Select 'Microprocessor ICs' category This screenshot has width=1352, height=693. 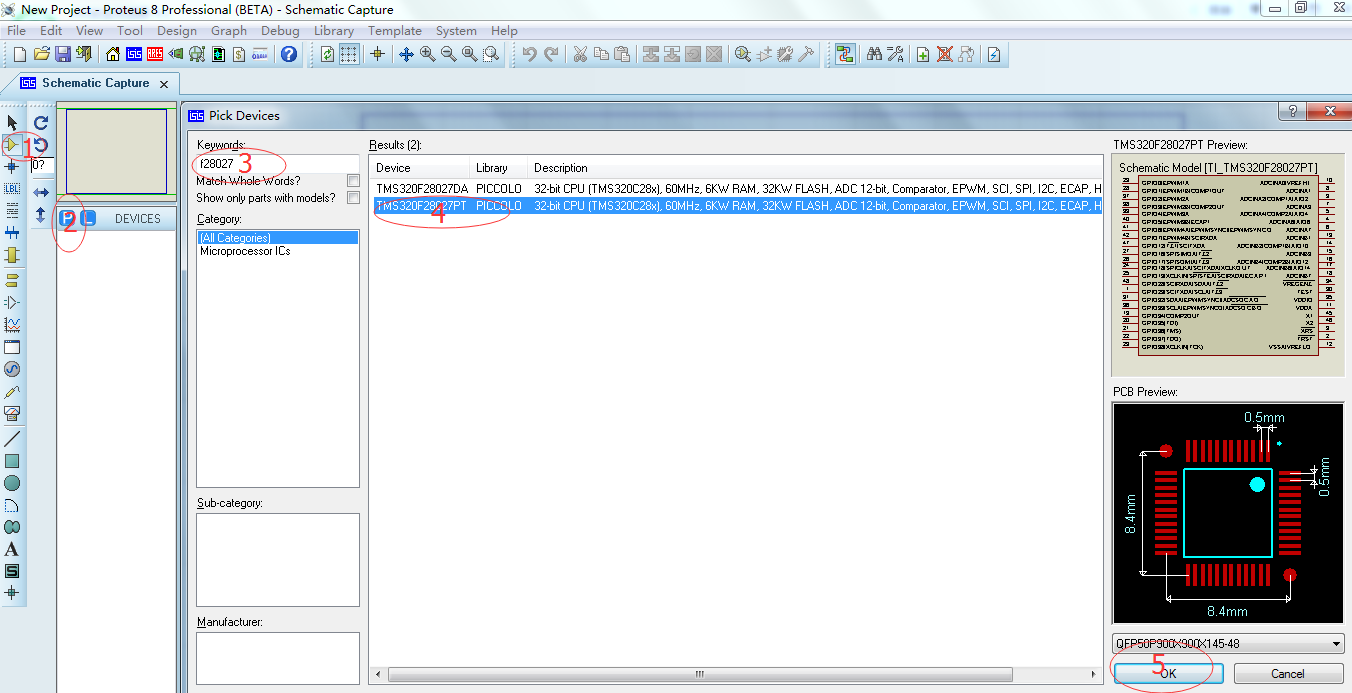(x=245, y=251)
